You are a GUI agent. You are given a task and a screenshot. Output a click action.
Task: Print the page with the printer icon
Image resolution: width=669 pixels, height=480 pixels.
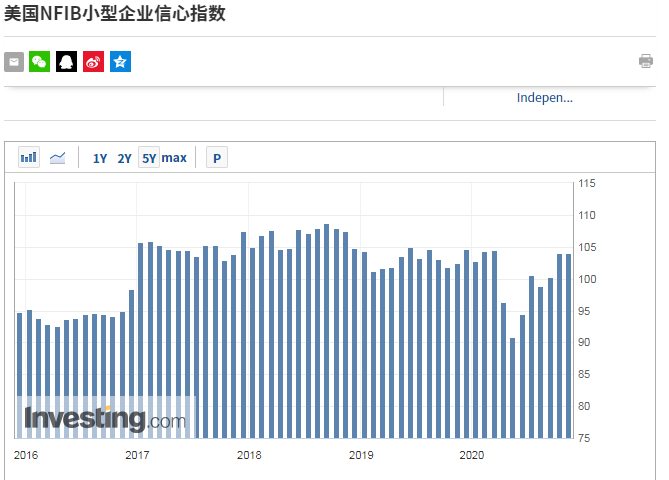pyautogui.click(x=646, y=61)
